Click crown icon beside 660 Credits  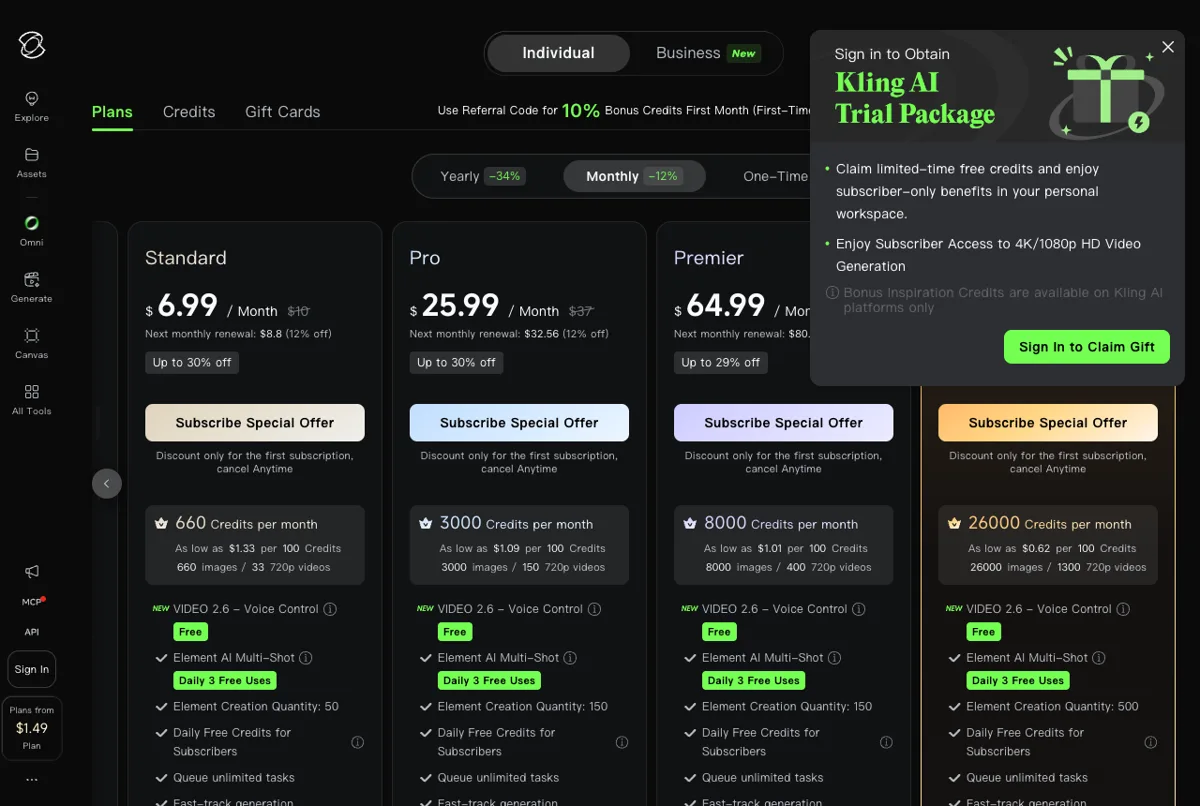161,523
